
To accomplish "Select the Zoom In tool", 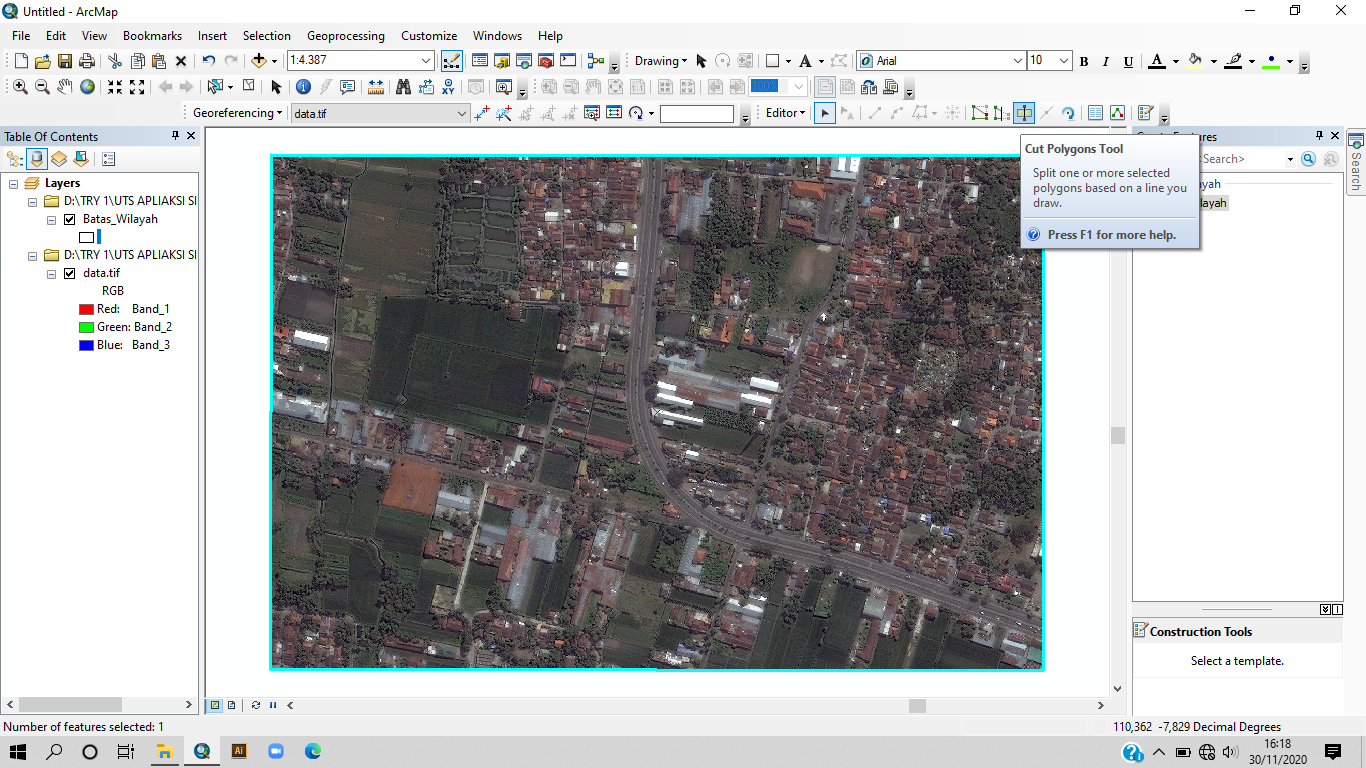I will coord(20,87).
